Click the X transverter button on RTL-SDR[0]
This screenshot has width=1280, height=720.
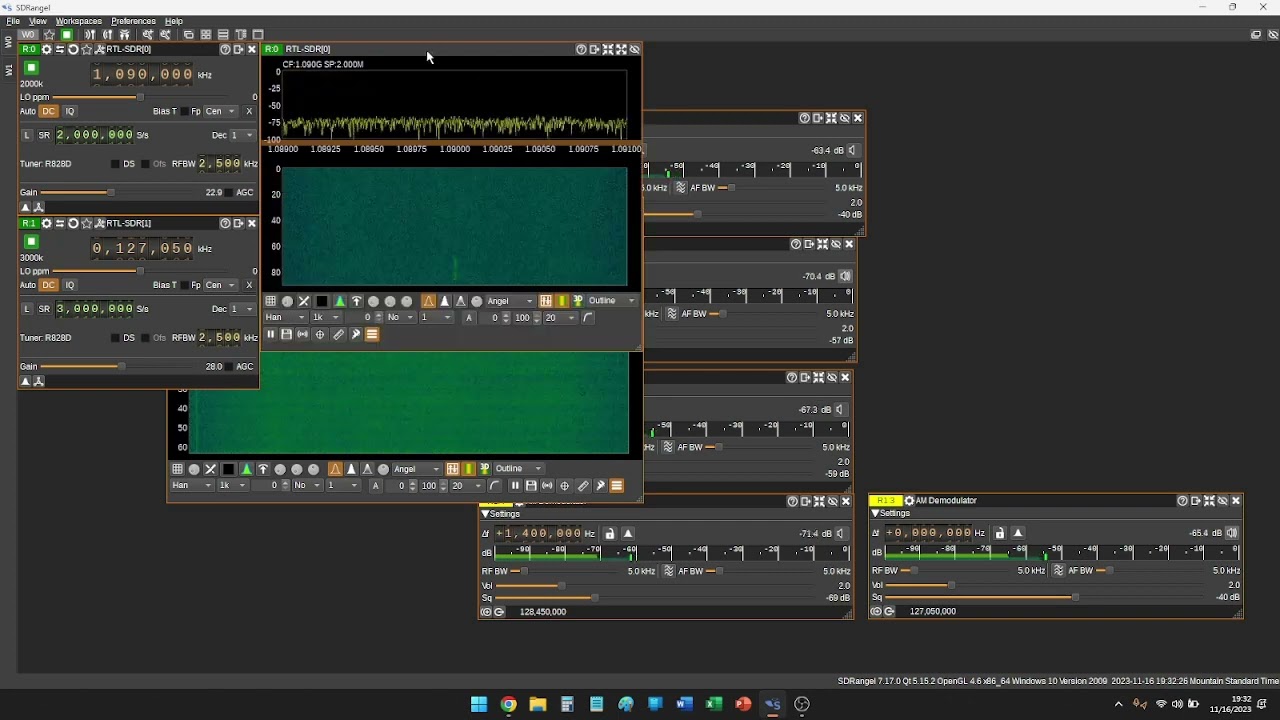coord(249,111)
